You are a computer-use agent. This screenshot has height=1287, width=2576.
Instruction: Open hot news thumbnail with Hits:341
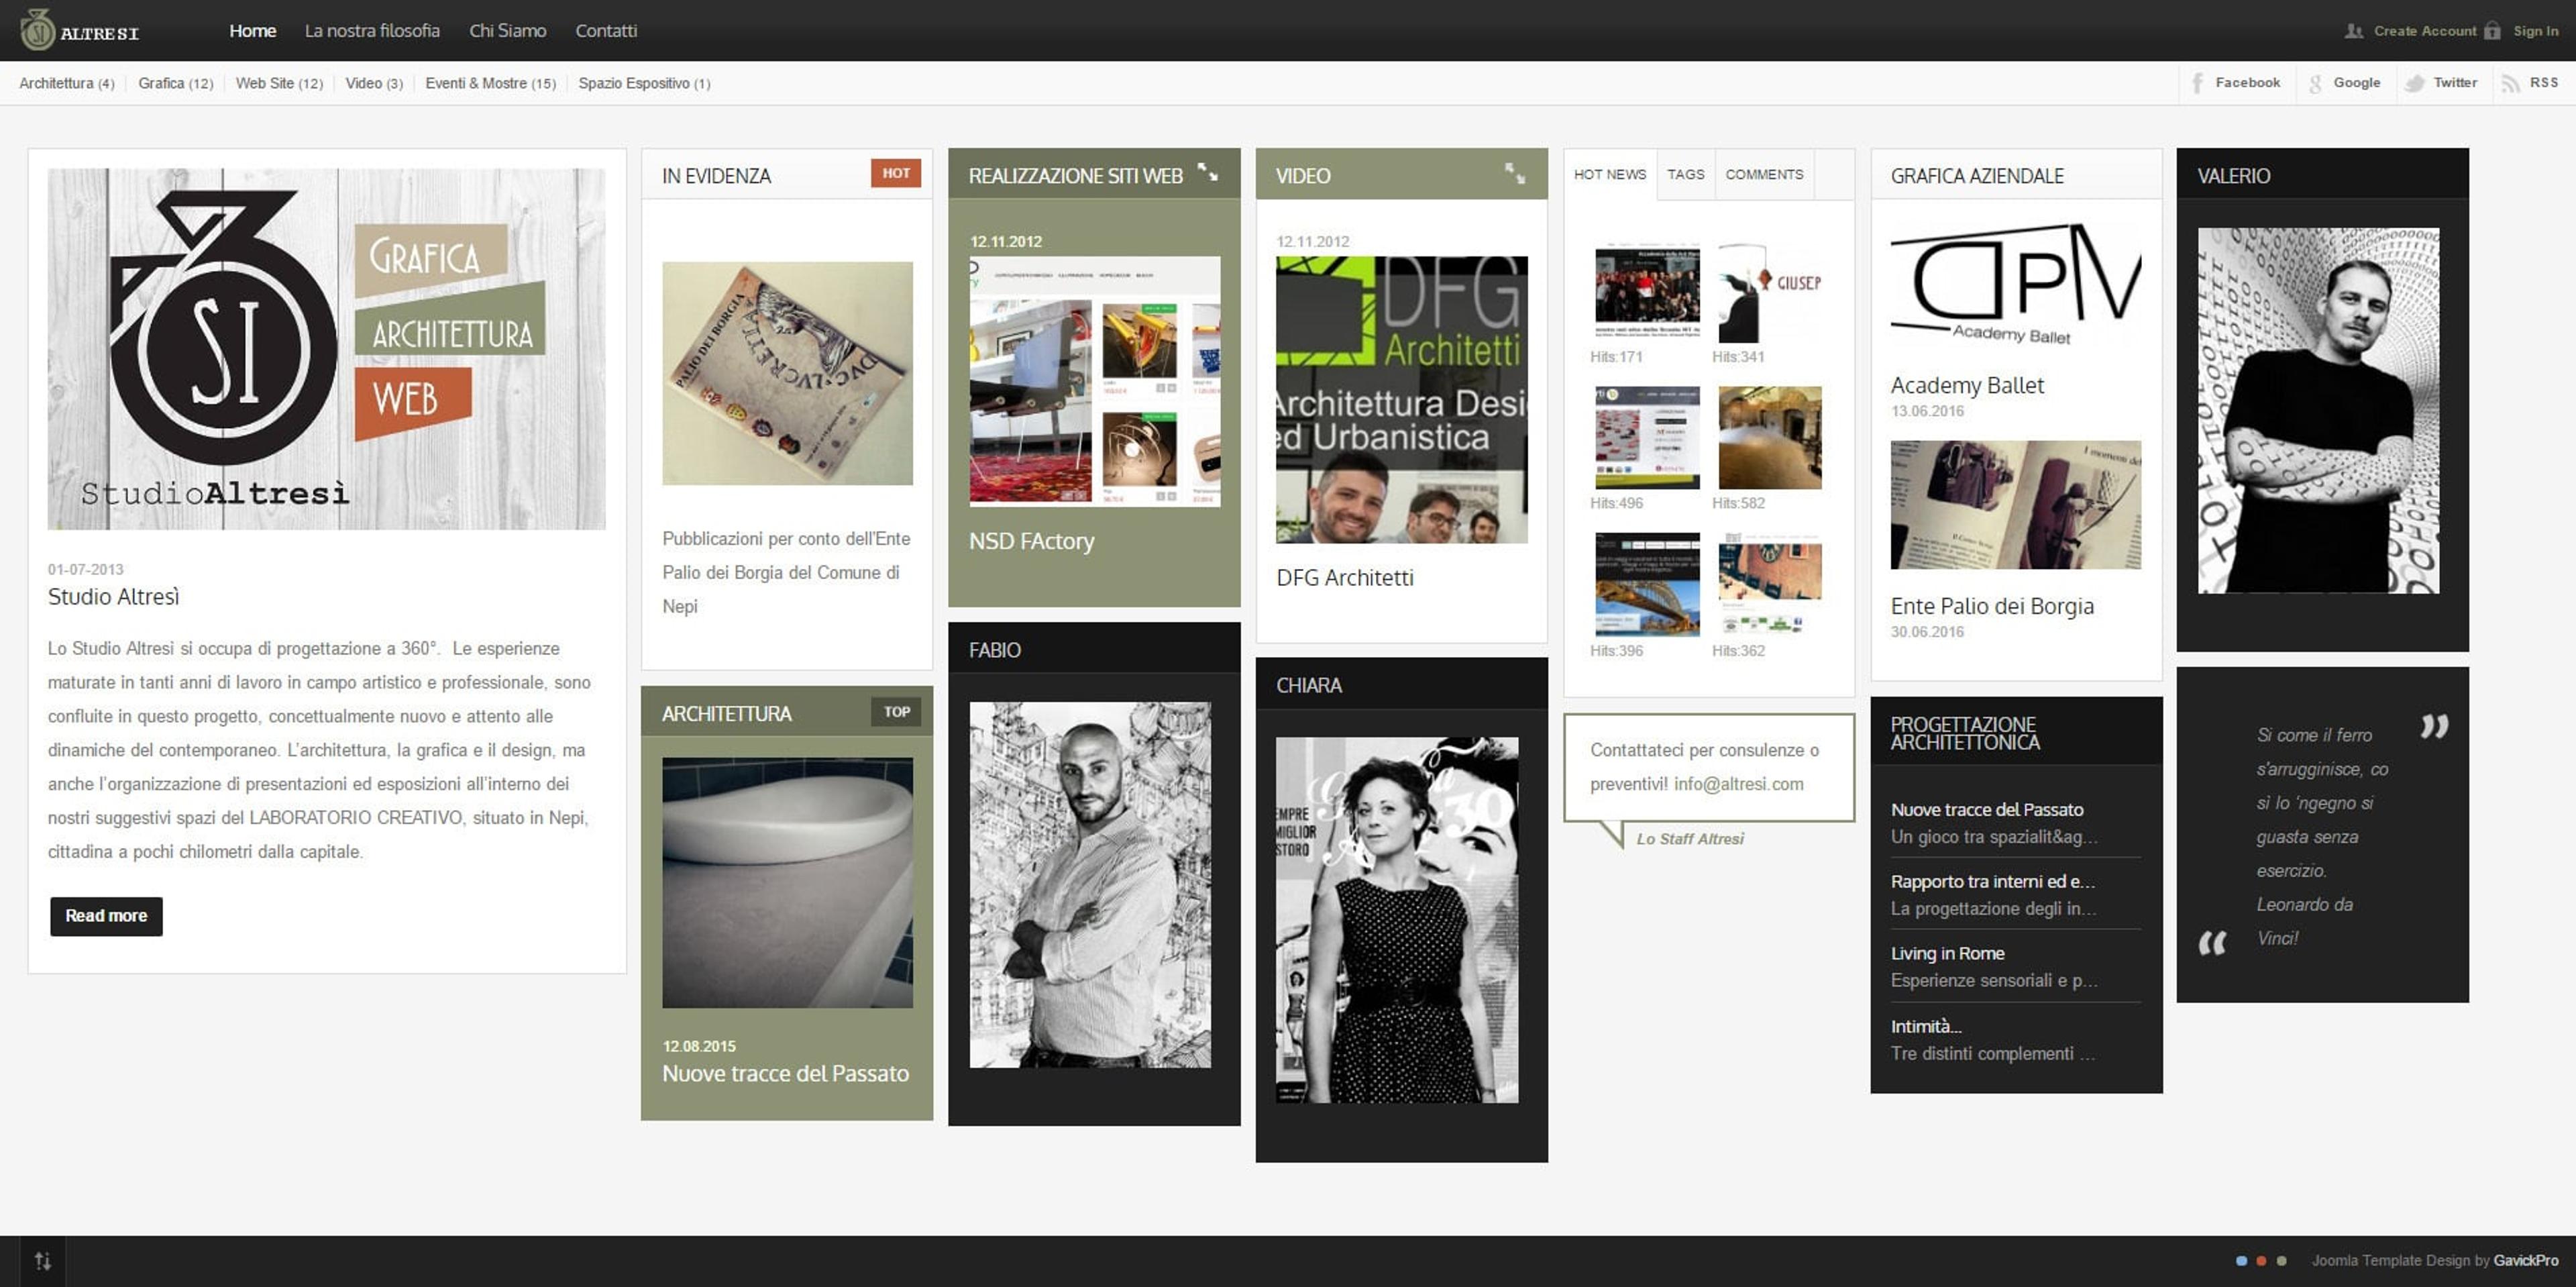coord(1769,292)
